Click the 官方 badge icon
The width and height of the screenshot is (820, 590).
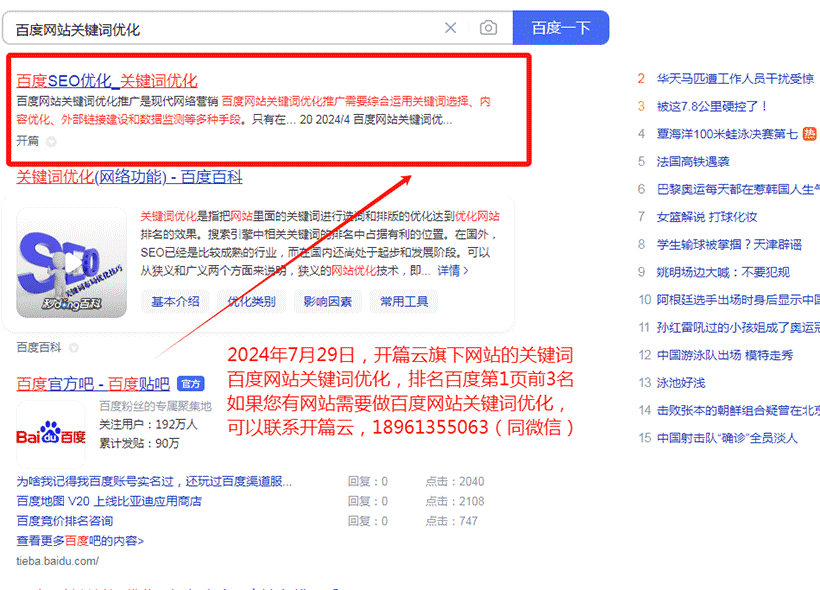pyautogui.click(x=190, y=383)
